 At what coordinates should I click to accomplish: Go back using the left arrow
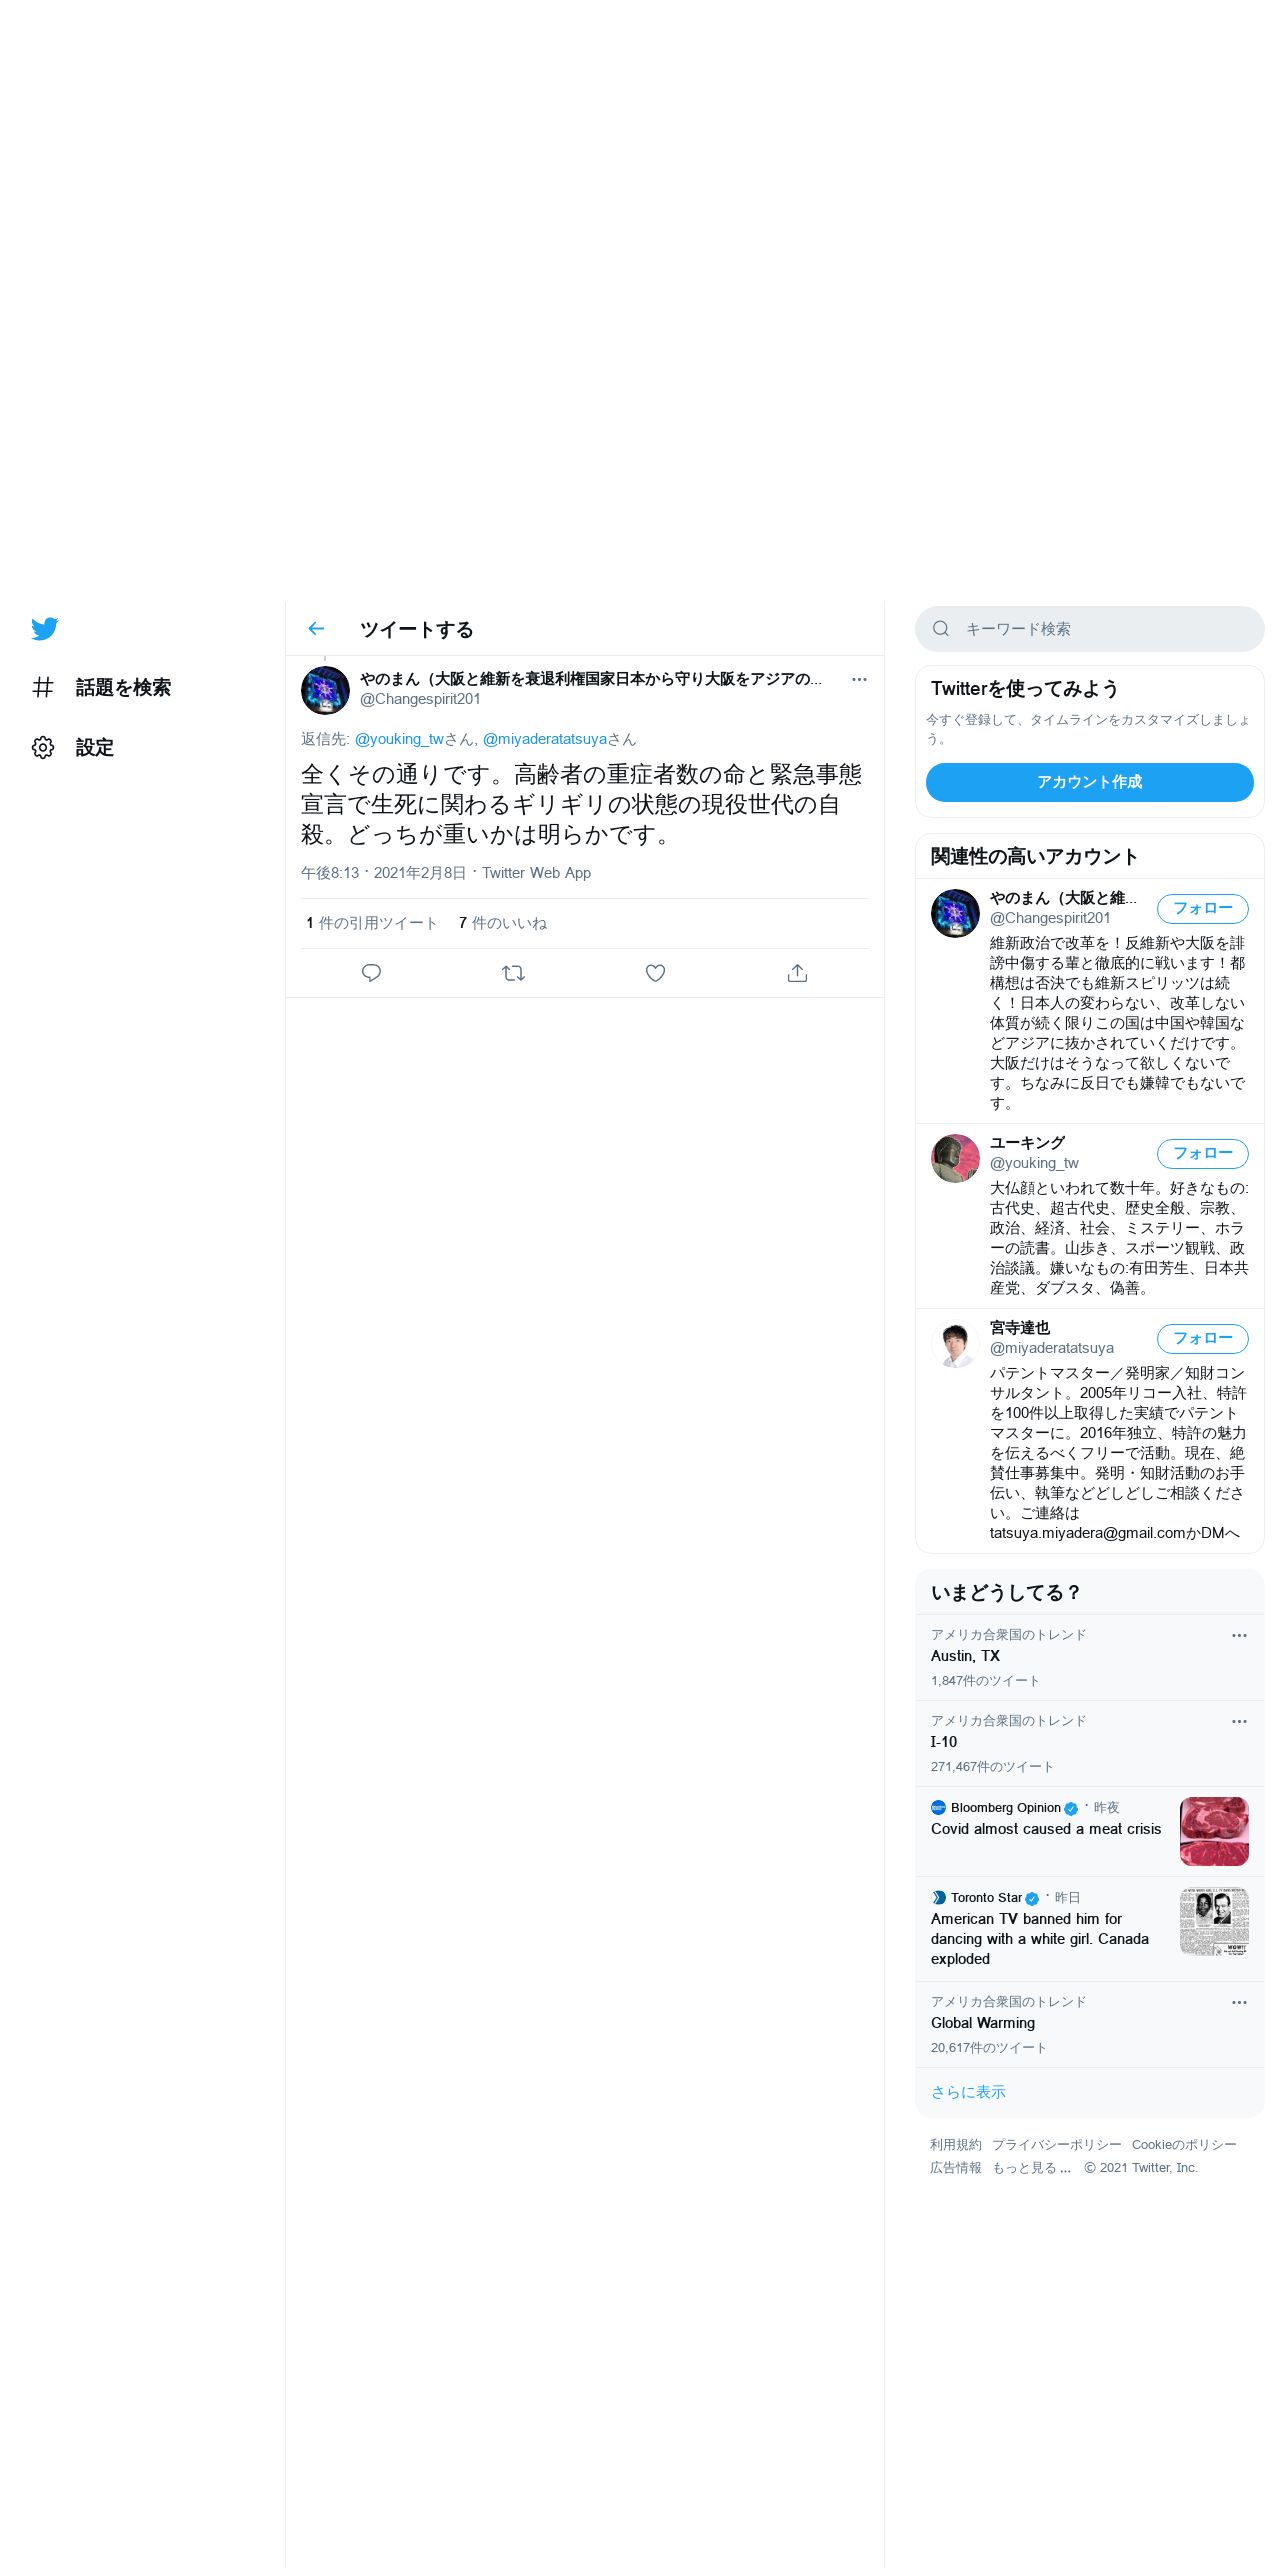click(316, 629)
